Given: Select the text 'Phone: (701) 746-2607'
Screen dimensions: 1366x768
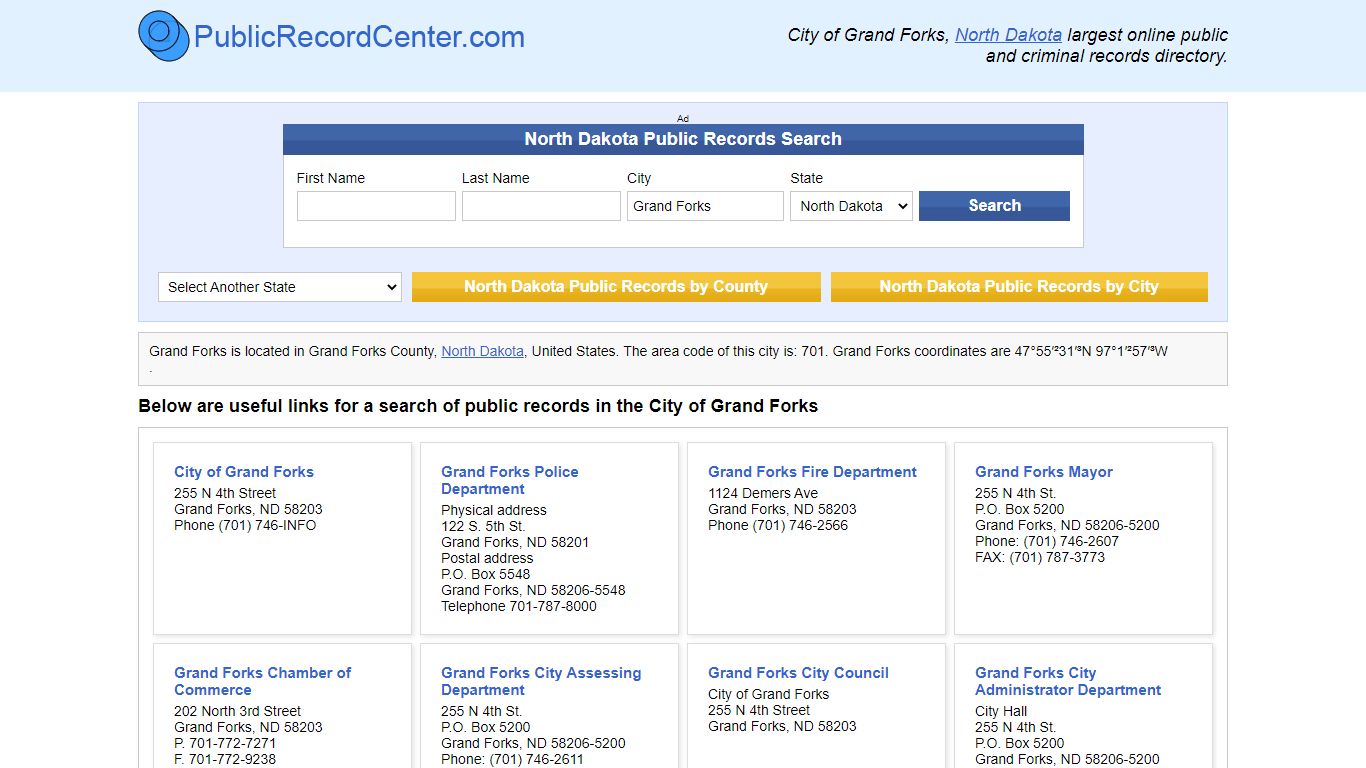Looking at the screenshot, I should pos(1047,541).
